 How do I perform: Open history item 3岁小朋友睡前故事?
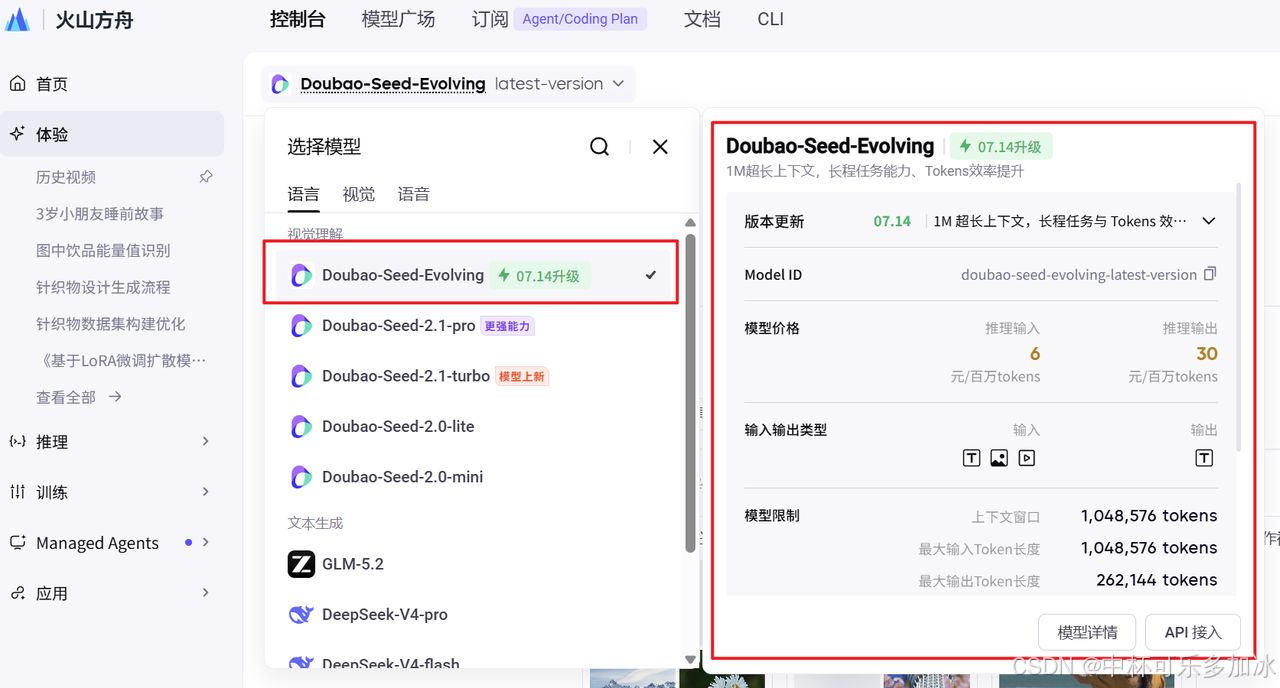100,214
